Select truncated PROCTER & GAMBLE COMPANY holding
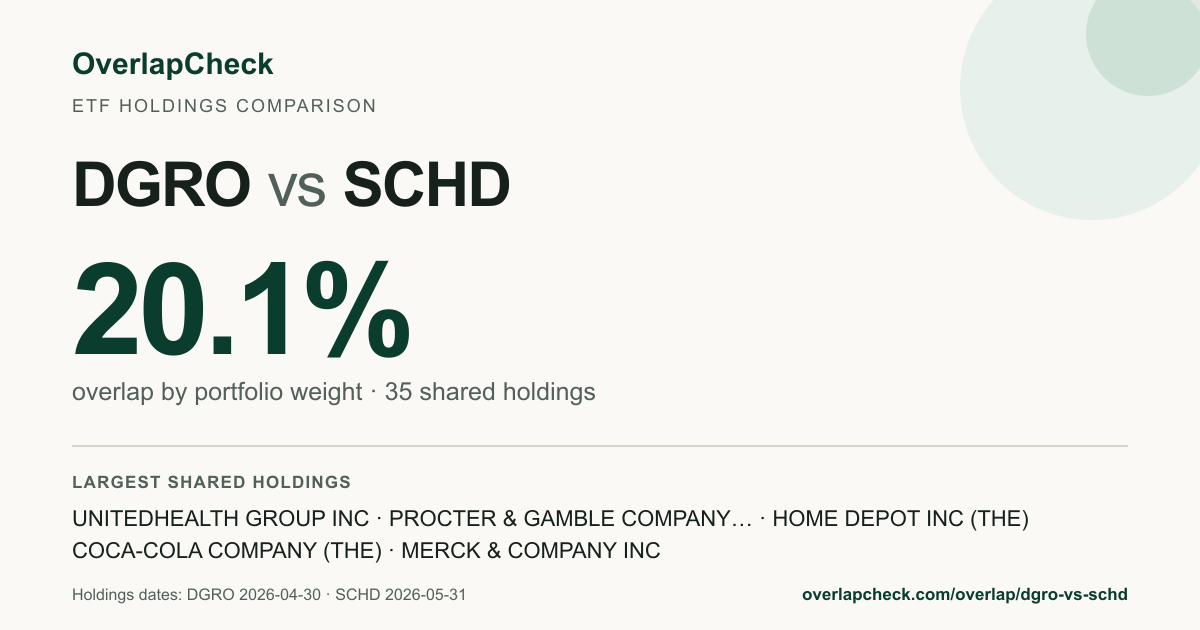The width and height of the screenshot is (1200, 630). (x=570, y=519)
